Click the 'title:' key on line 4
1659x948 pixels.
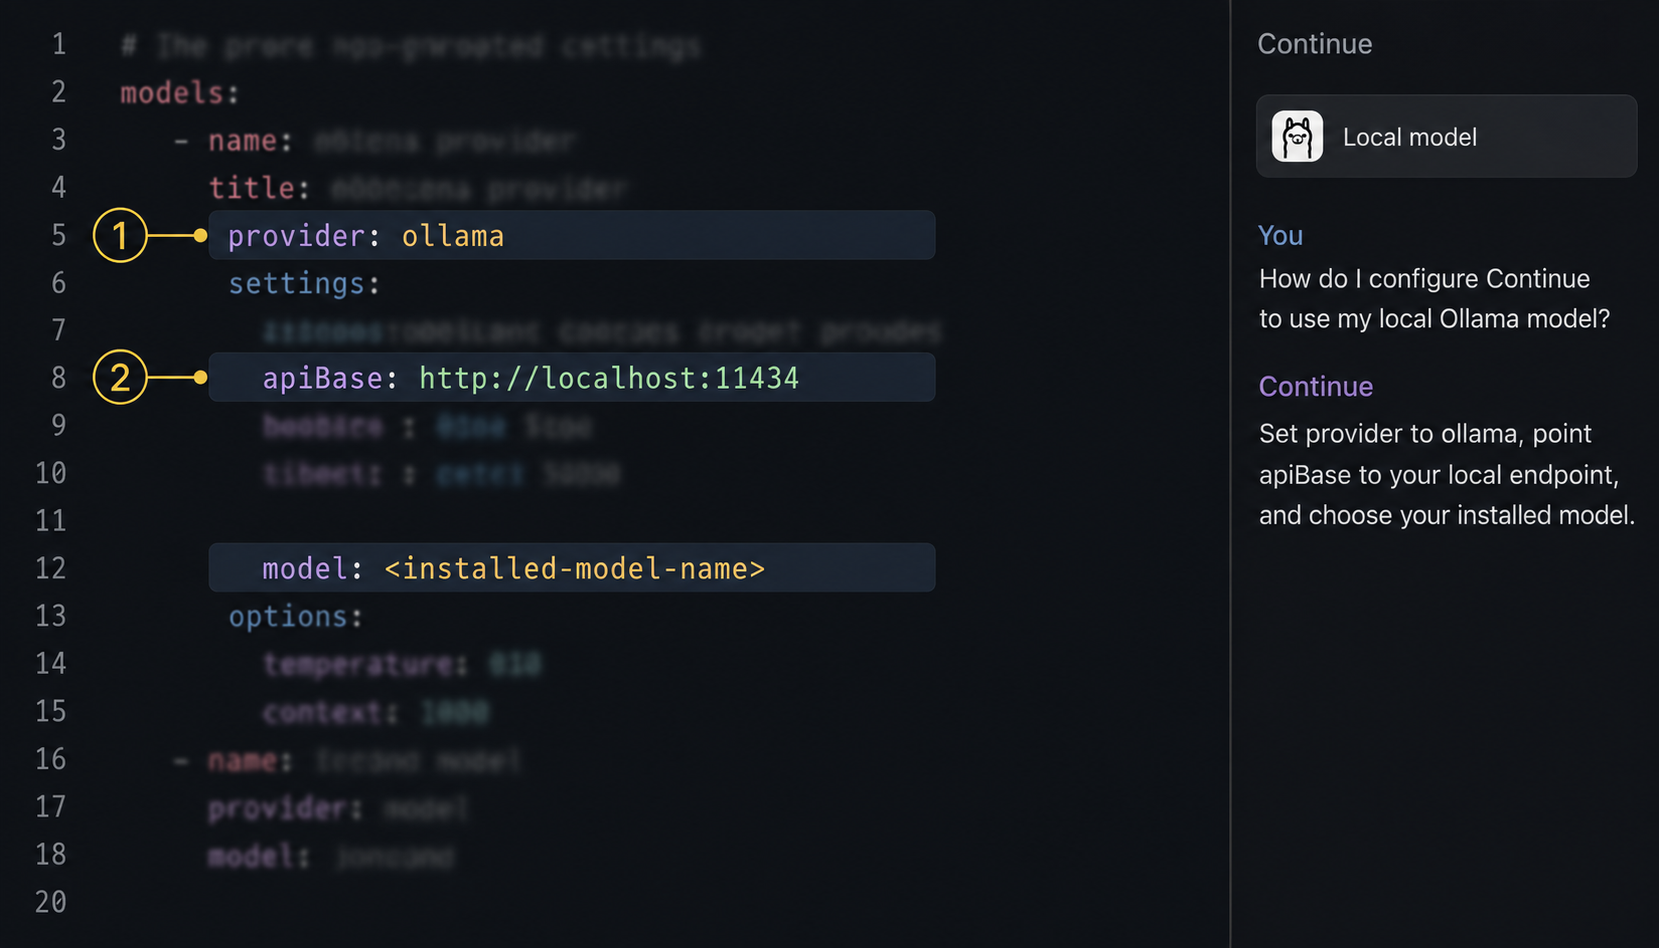click(260, 188)
